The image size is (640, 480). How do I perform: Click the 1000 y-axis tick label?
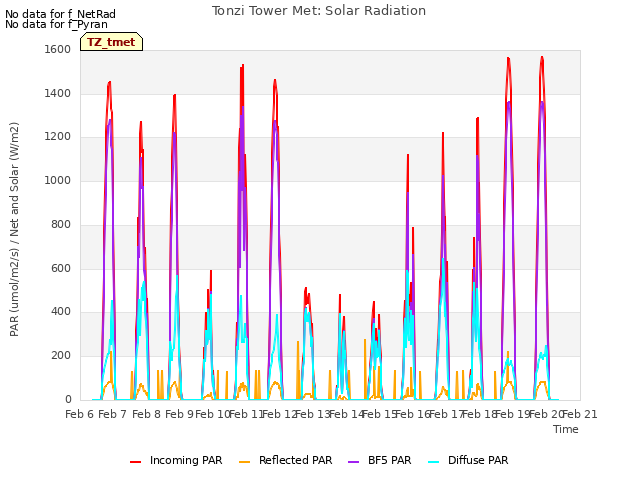pyautogui.click(x=58, y=180)
